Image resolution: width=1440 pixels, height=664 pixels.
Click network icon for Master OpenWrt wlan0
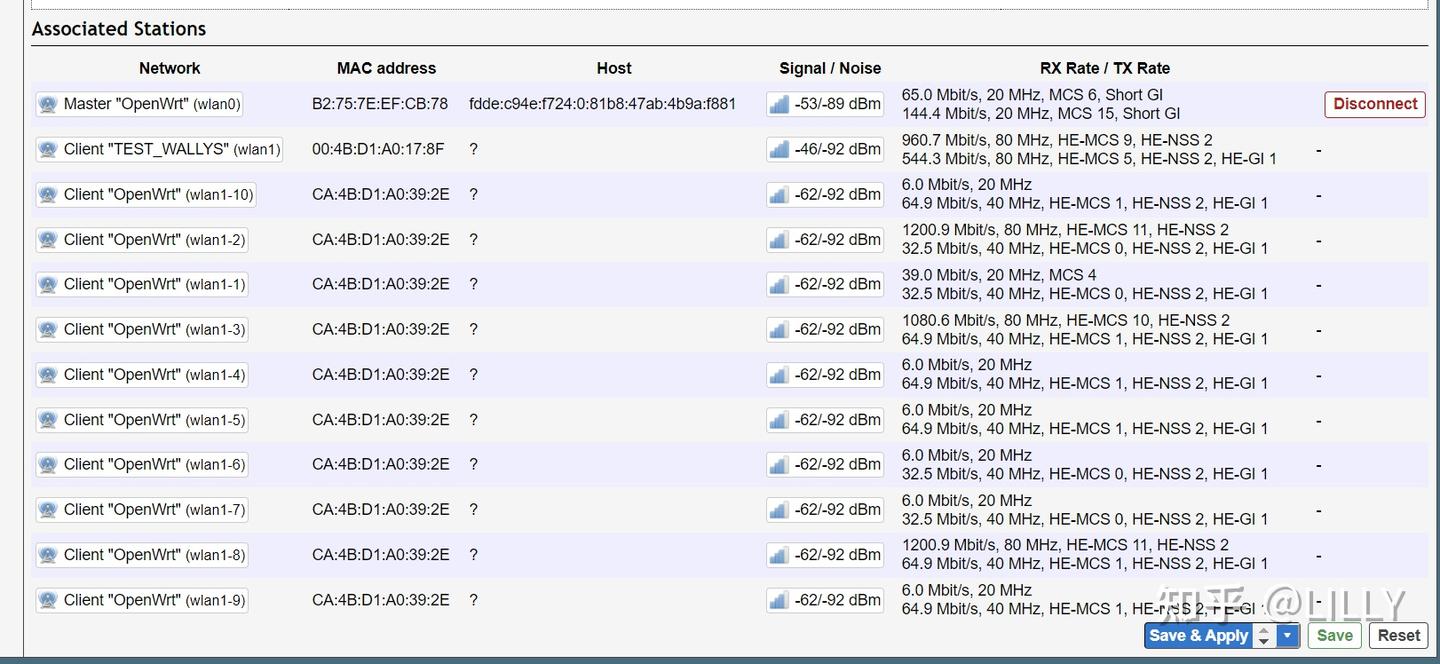coord(47,104)
